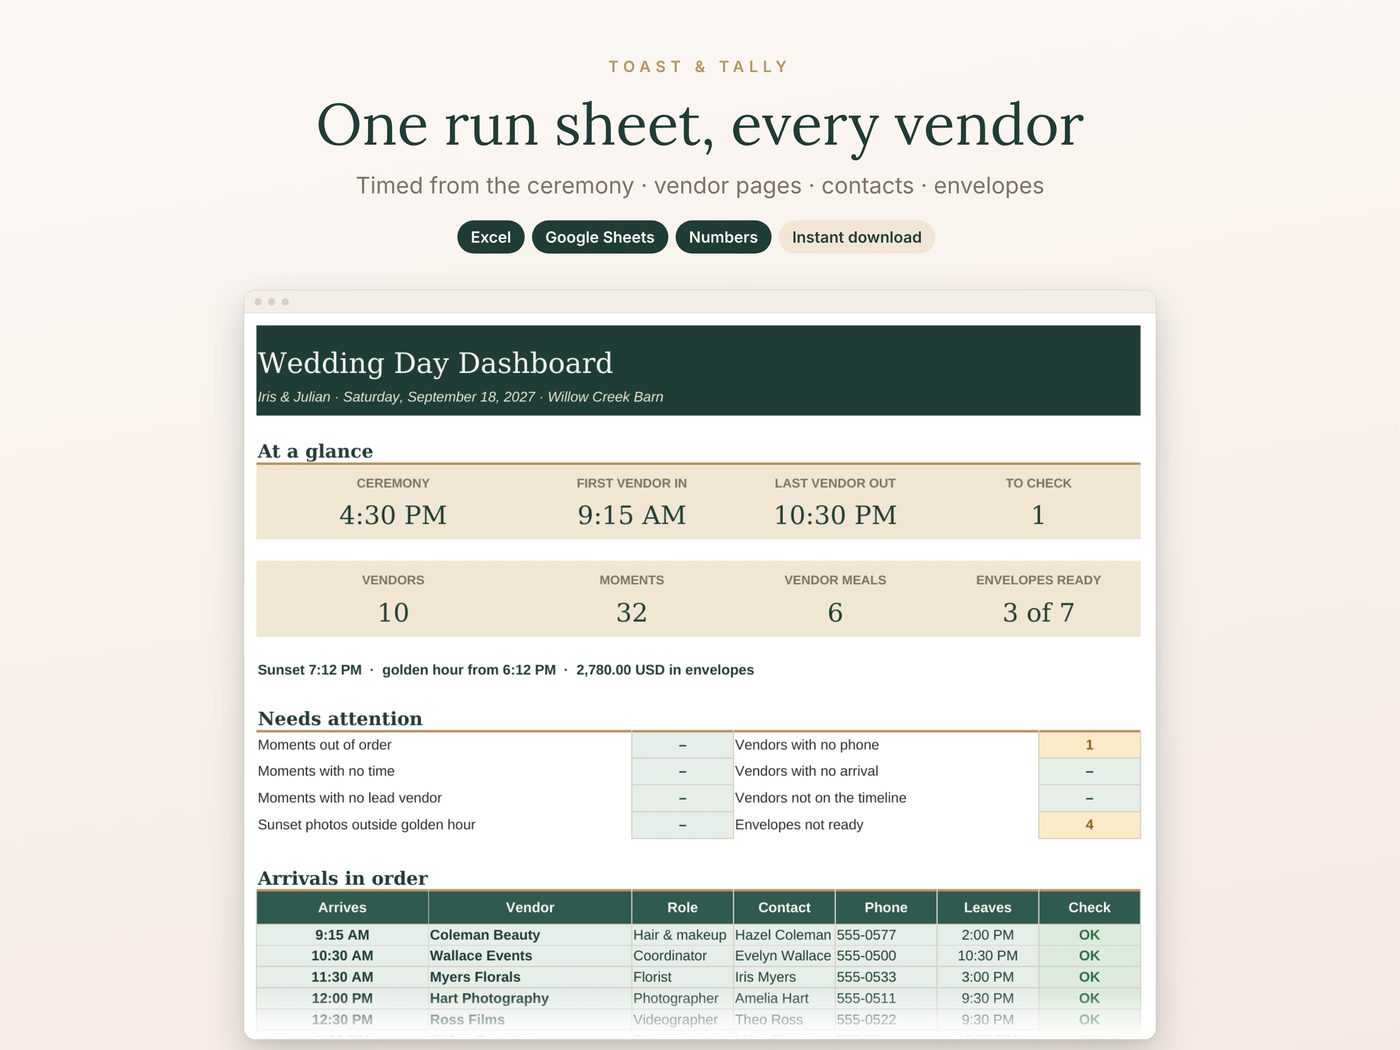Click the OK check cell for Coleman Beauty
The width and height of the screenshot is (1400, 1050).
pos(1089,935)
